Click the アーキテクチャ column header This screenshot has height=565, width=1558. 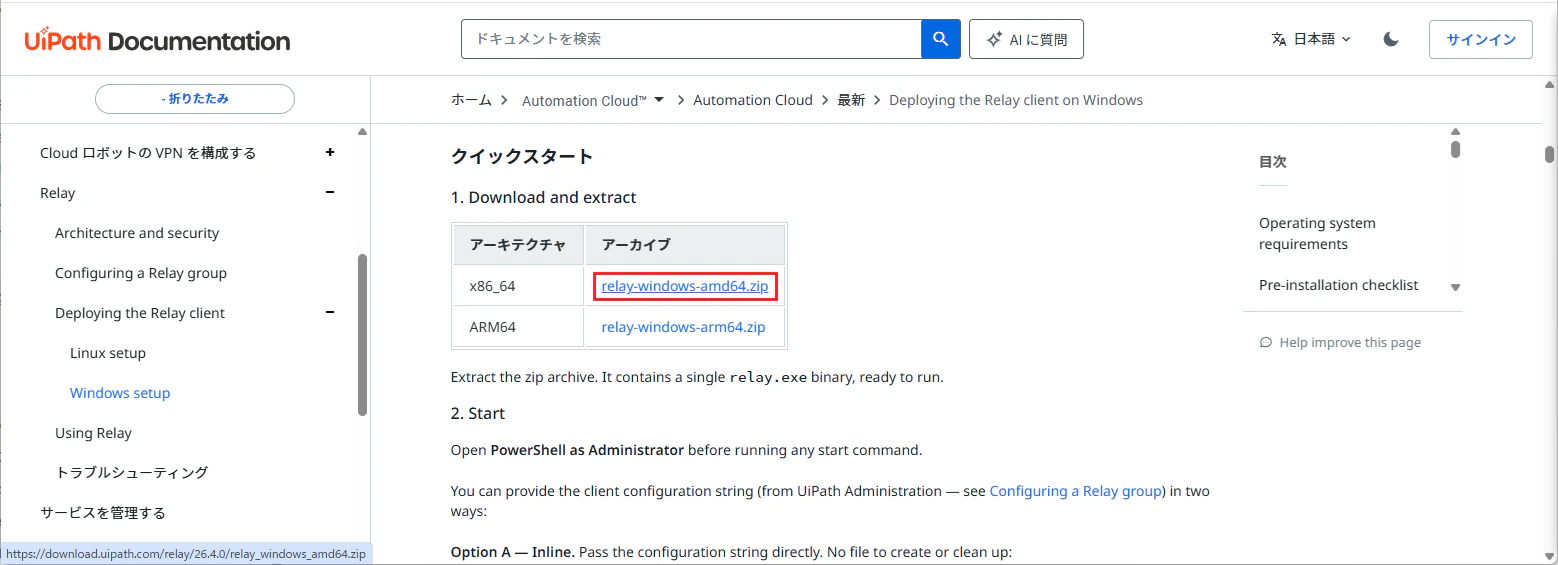[517, 244]
